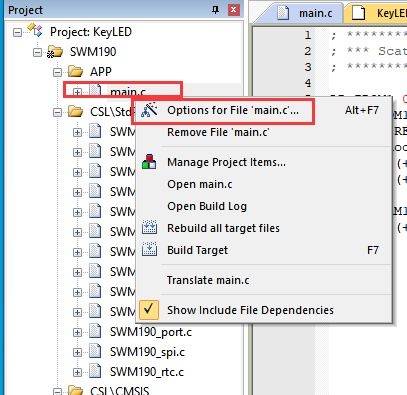Image resolution: width=407 pixels, height=395 pixels.
Task: Expand the SWM190_rtc.c tree node
Action: pyautogui.click(x=77, y=372)
